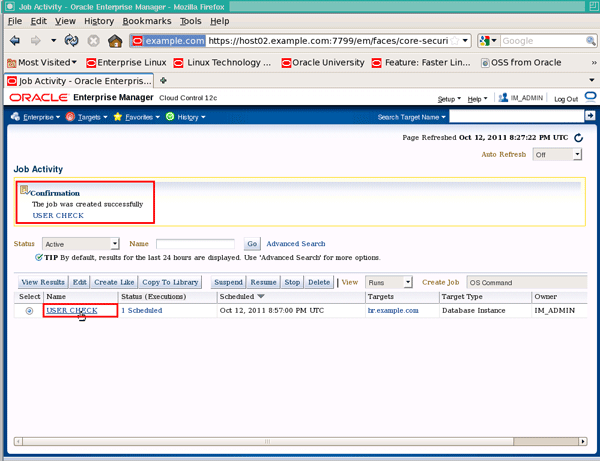Screen dimensions: 600x461
Task: Open the Targets navigation menu
Action: pos(86,117)
